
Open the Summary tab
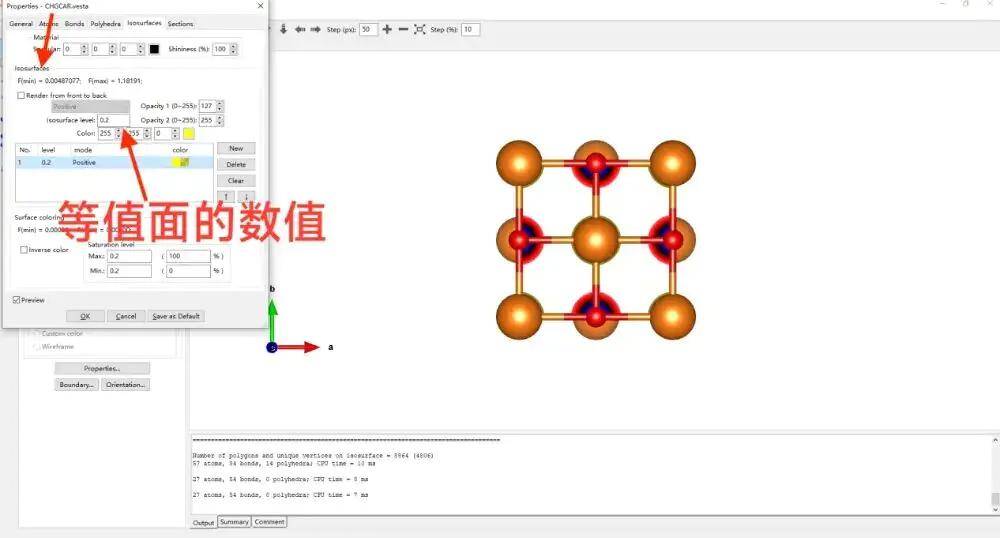coord(234,522)
